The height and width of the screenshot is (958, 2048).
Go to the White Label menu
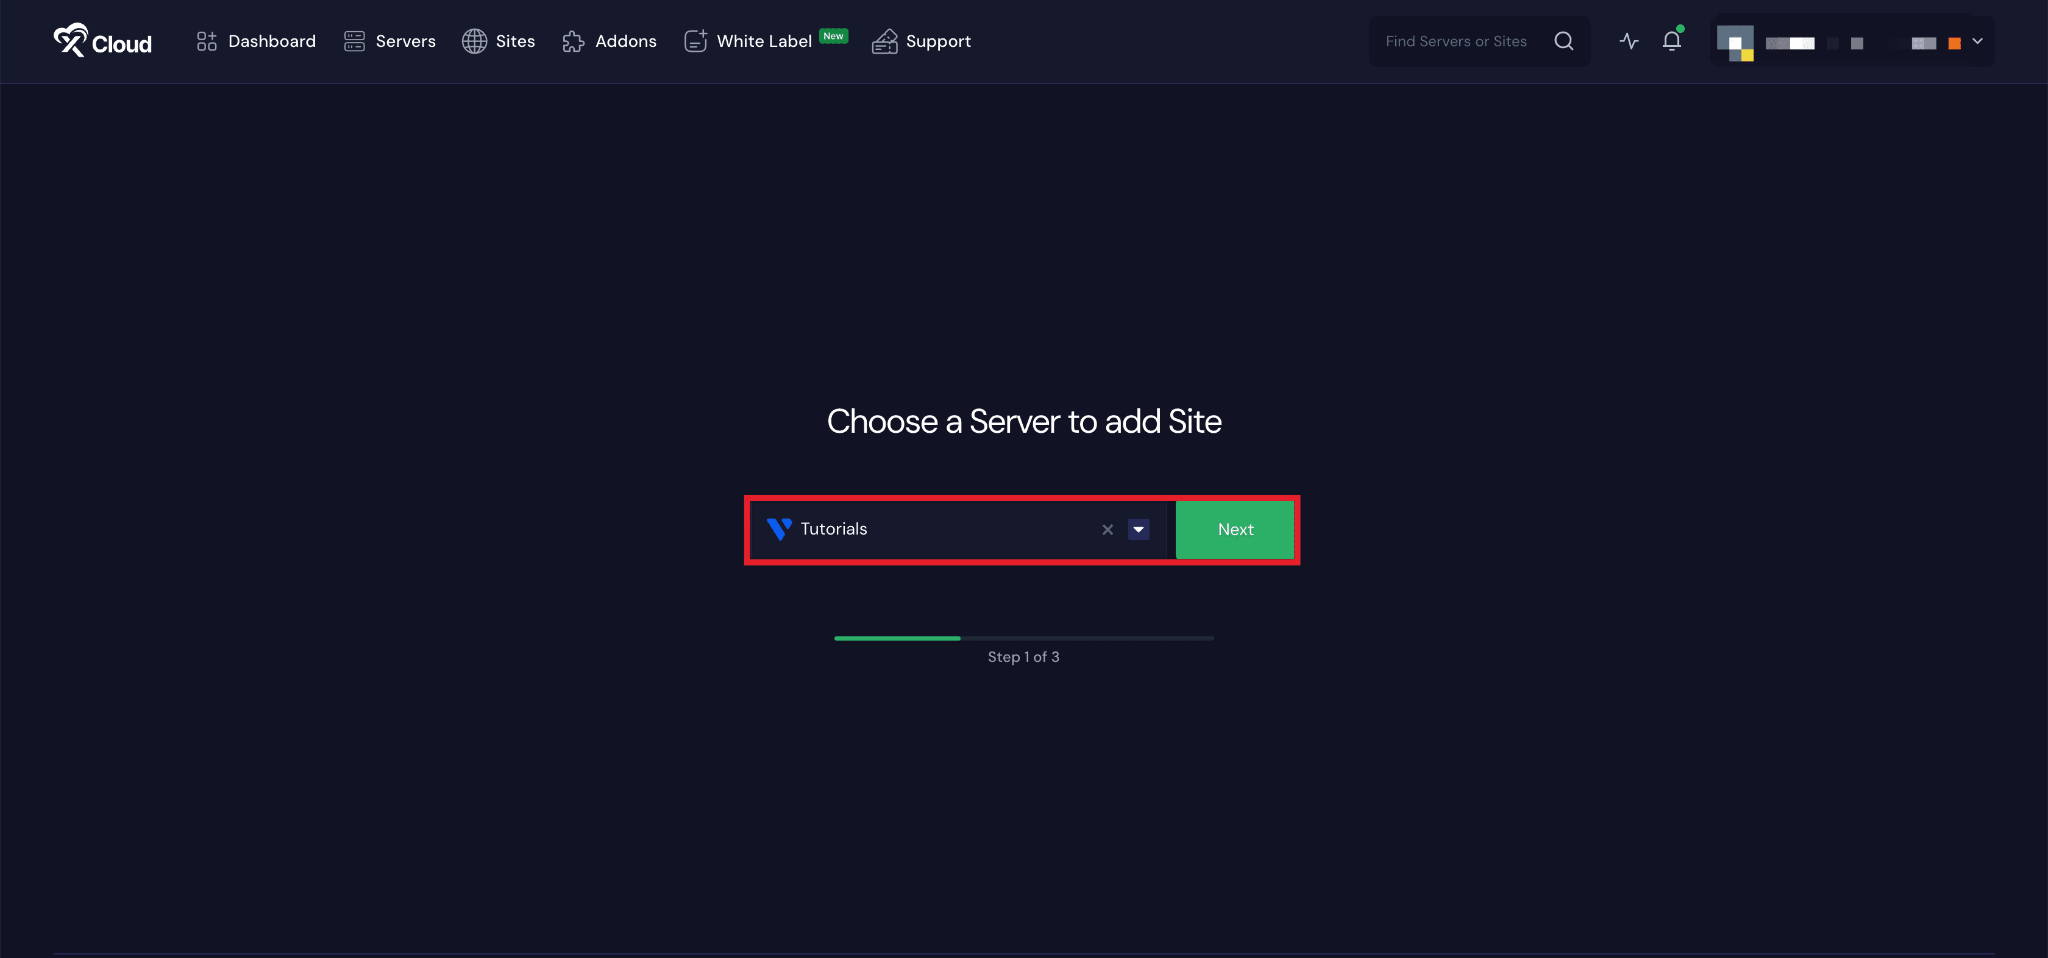click(x=763, y=41)
